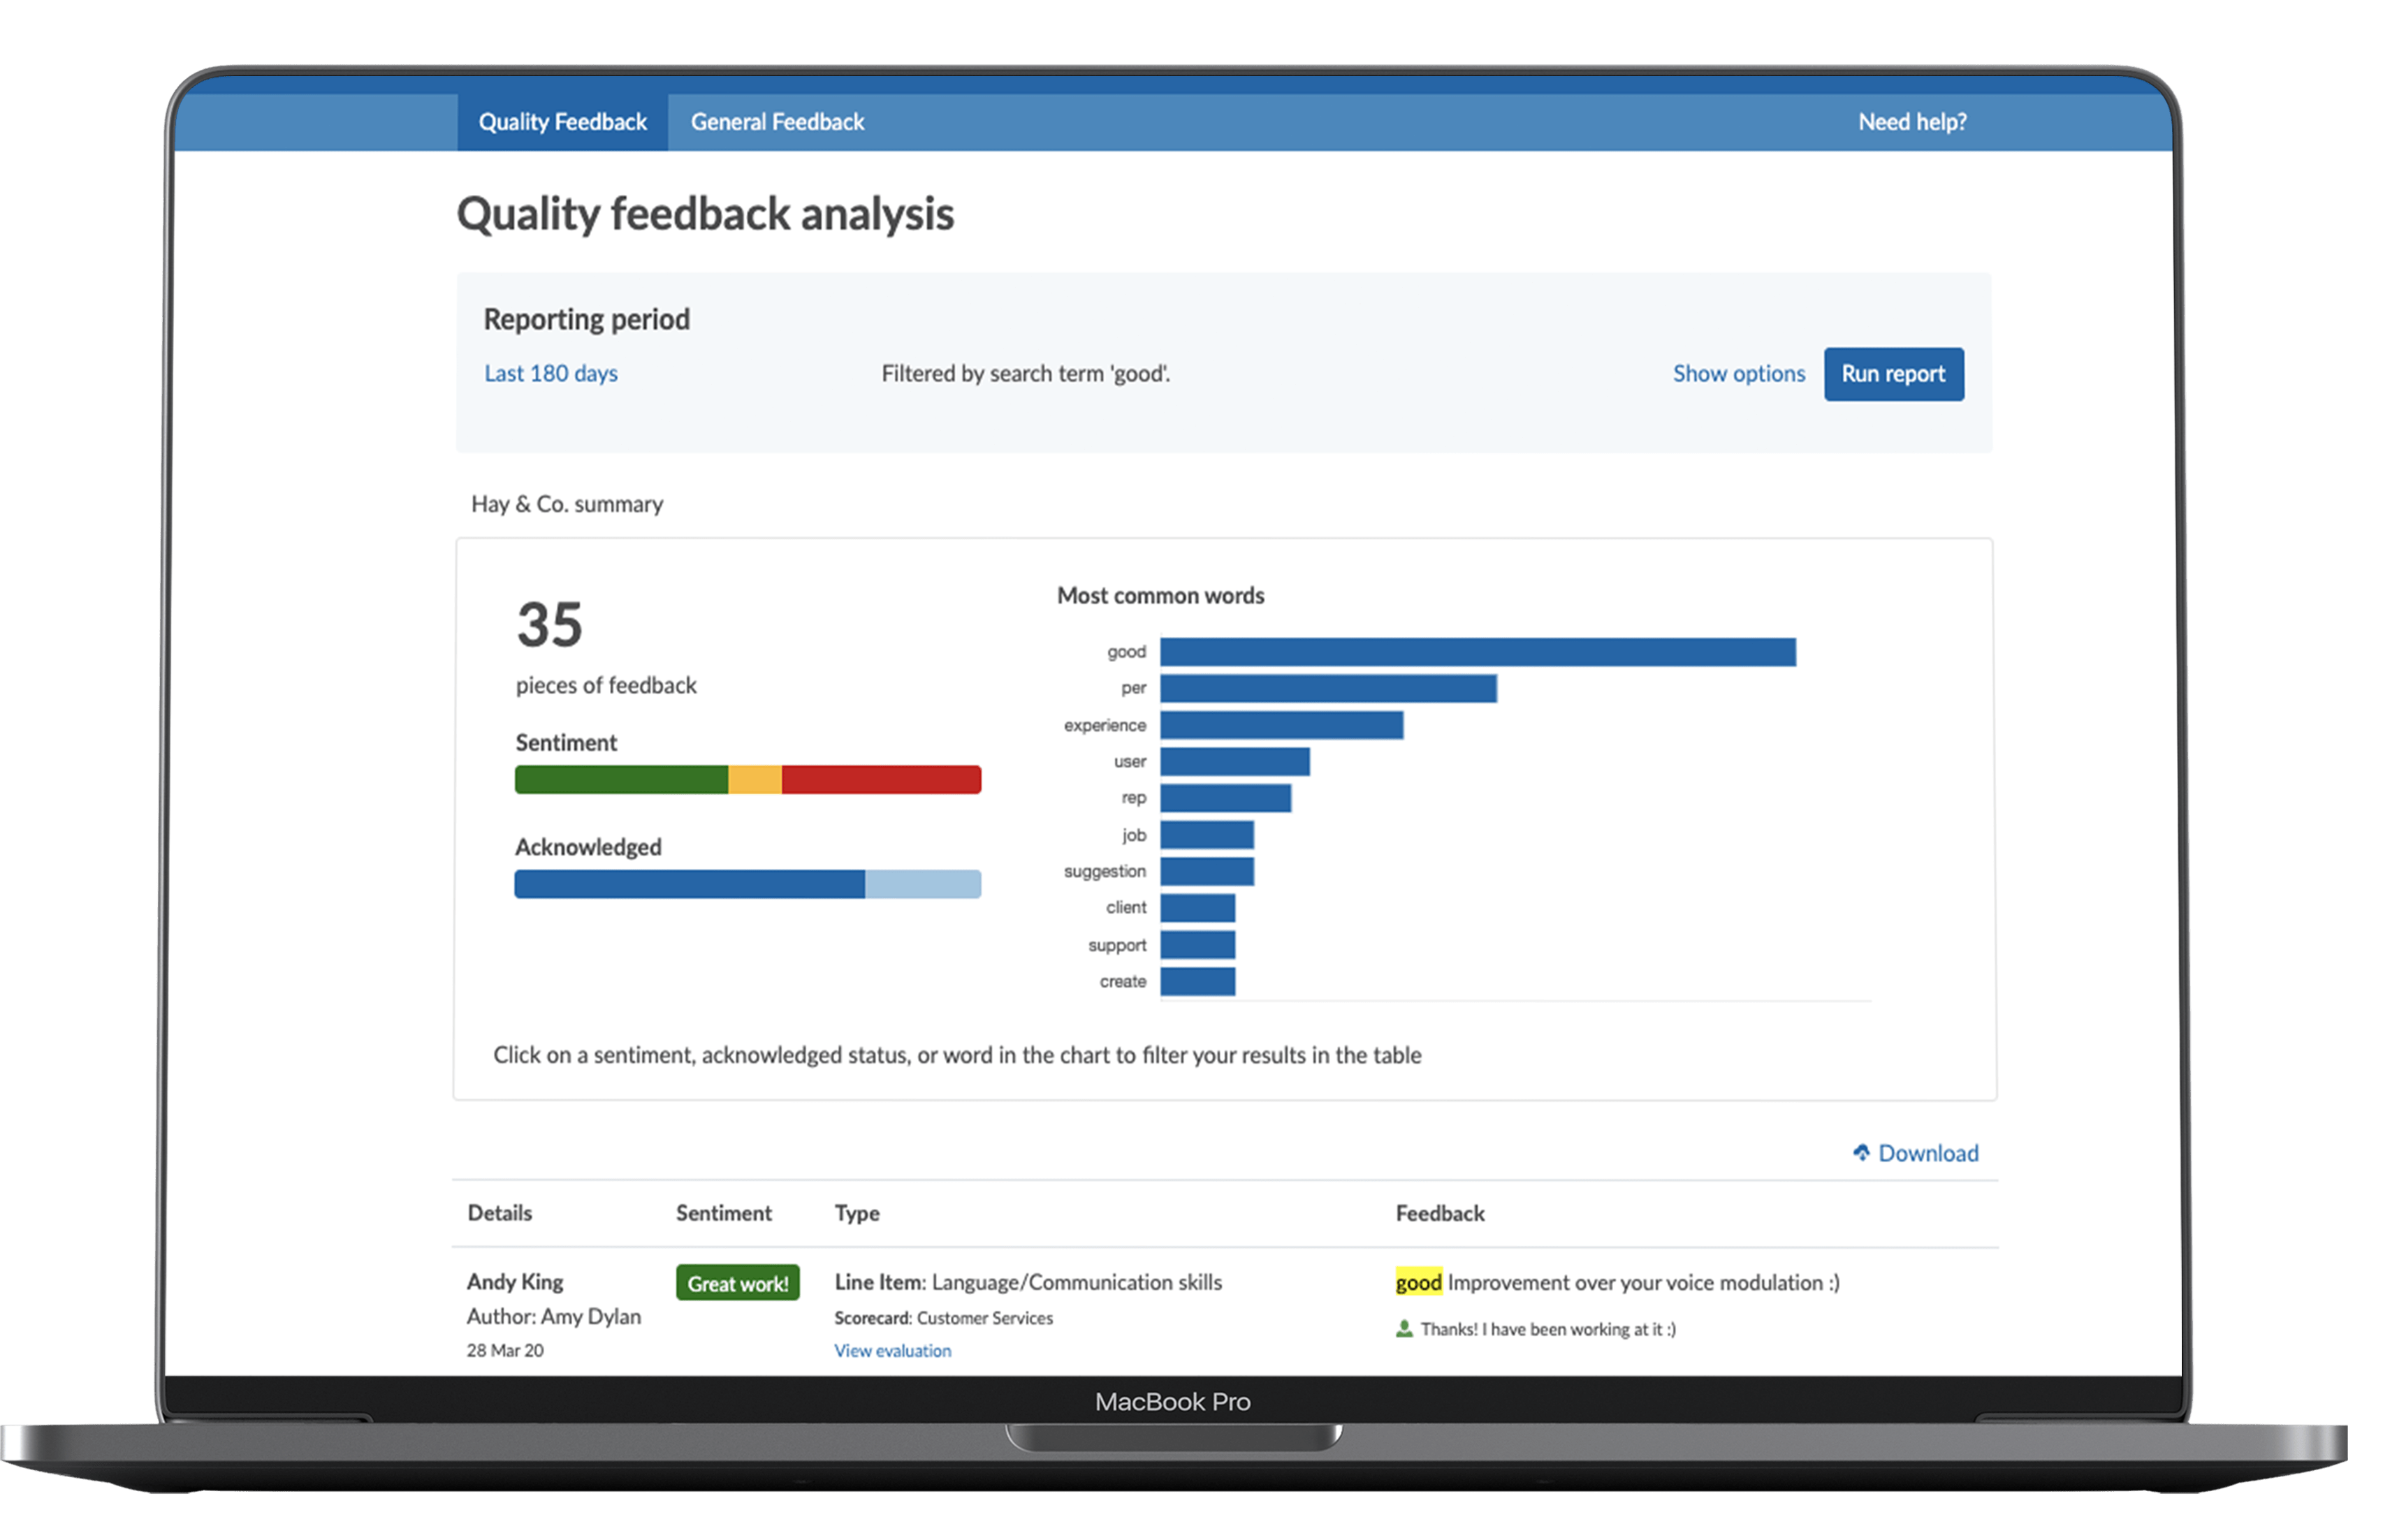Select the dark blue acknowledged segment
The width and height of the screenshot is (2383, 1540).
689,884
